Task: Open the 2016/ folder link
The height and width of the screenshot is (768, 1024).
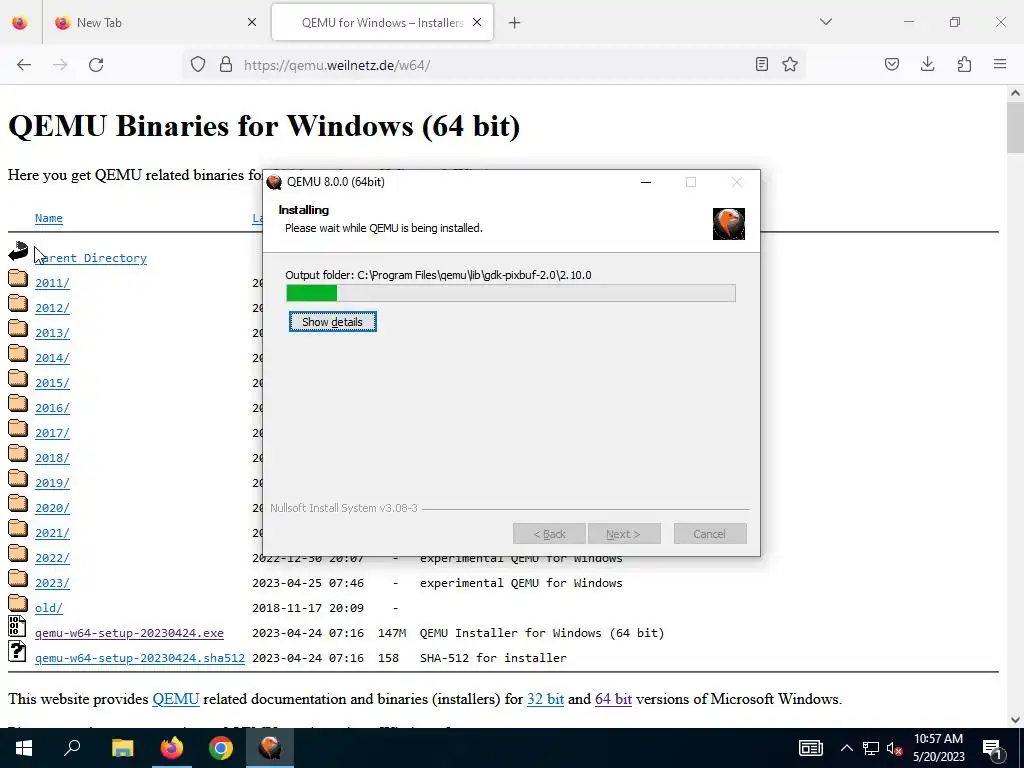Action: click(52, 408)
